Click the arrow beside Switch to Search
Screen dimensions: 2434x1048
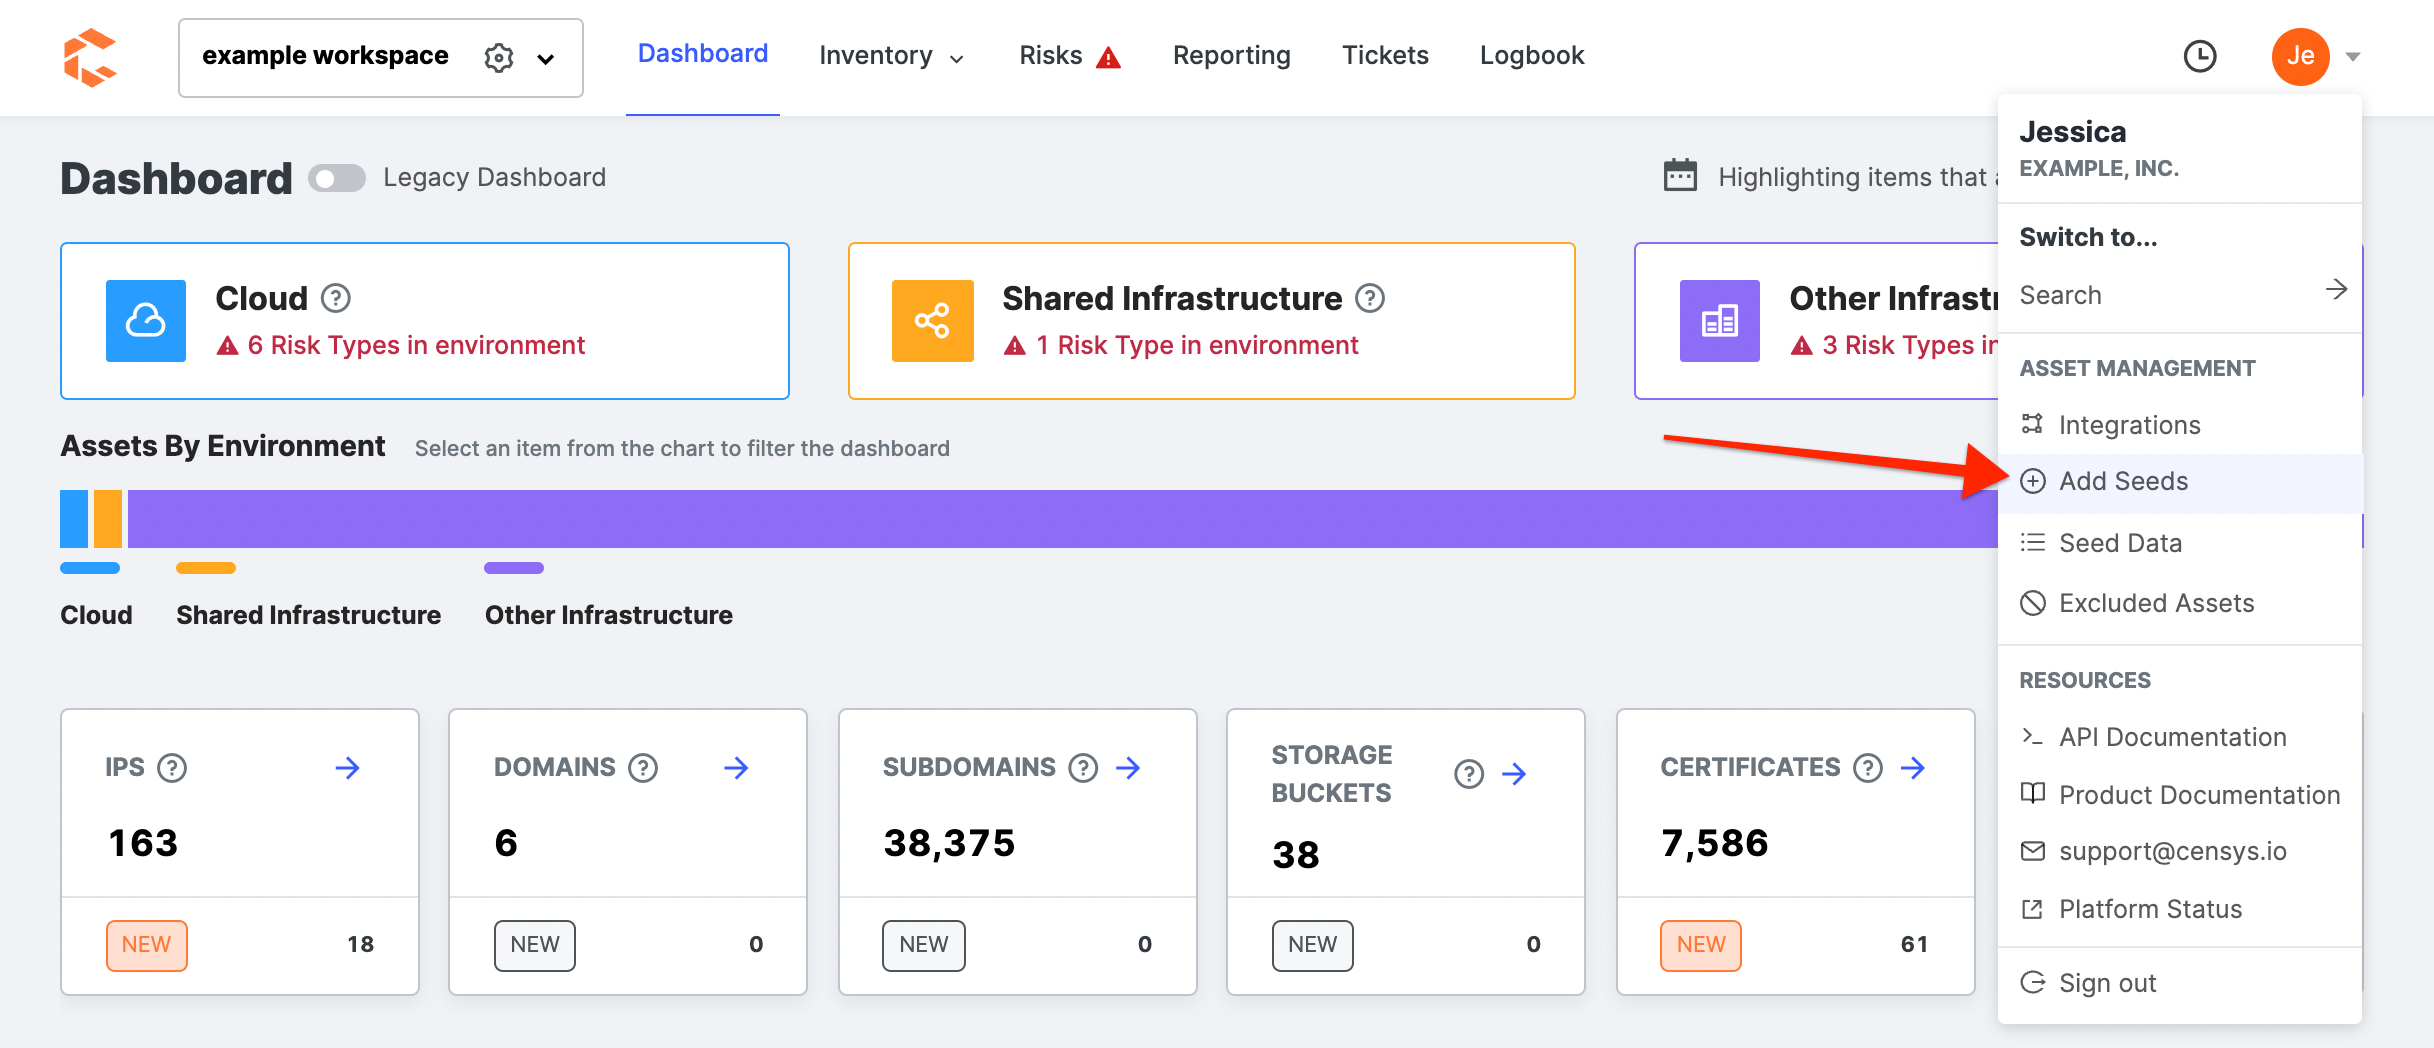tap(2336, 290)
